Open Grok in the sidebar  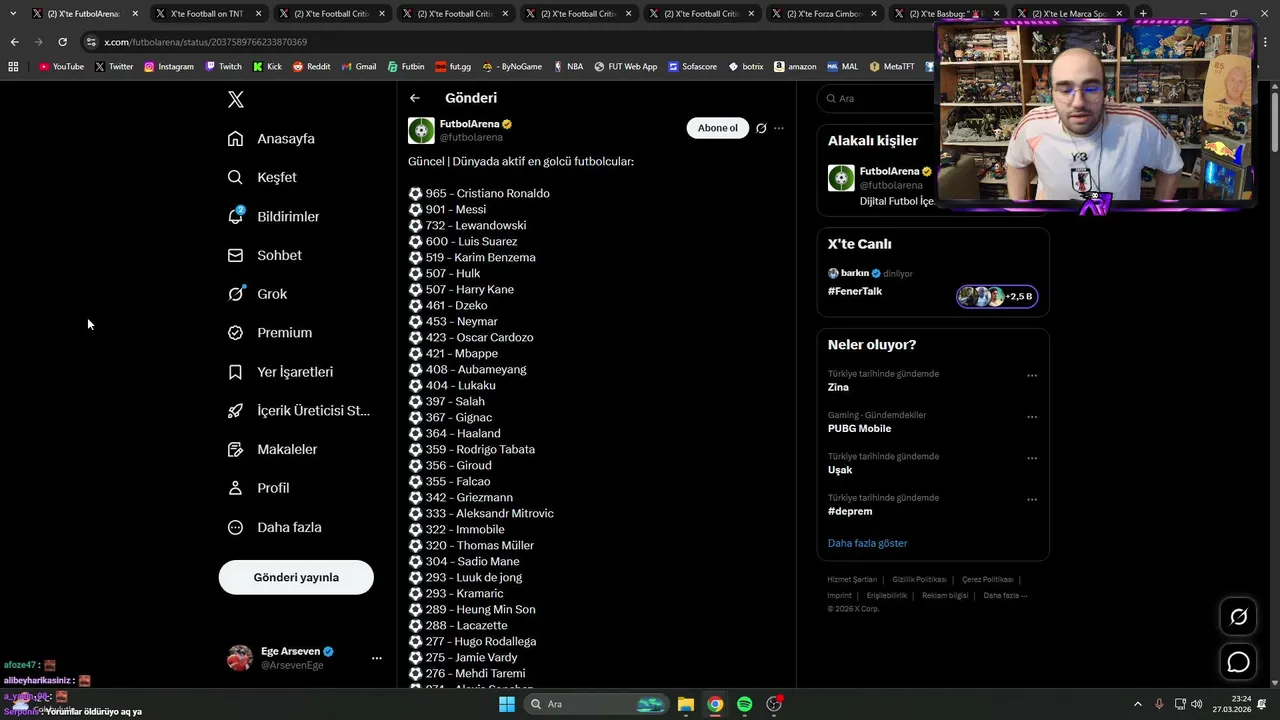tap(257, 294)
